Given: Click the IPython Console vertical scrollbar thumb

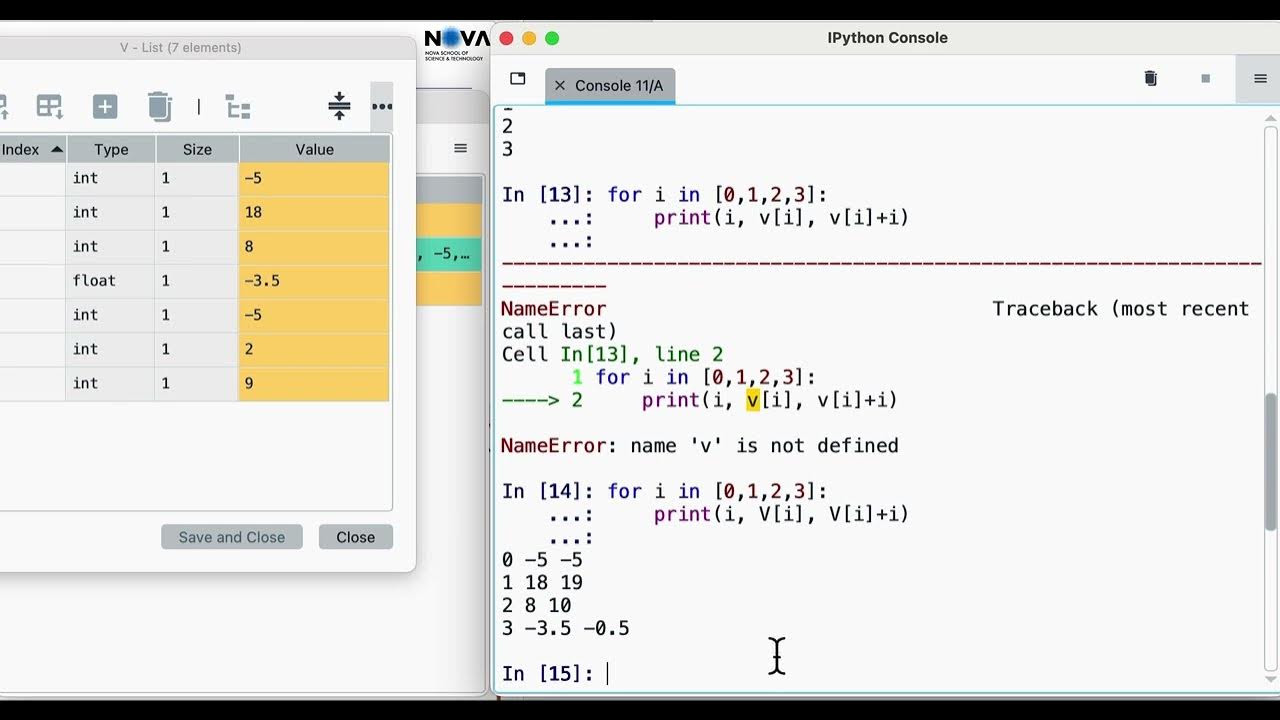Looking at the screenshot, I should tap(1271, 461).
